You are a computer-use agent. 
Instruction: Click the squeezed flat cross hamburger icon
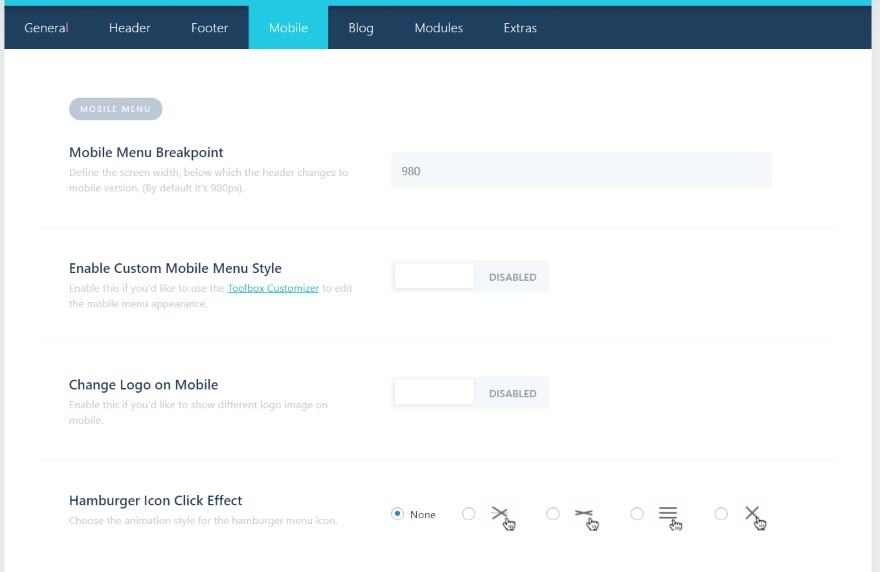(587, 517)
